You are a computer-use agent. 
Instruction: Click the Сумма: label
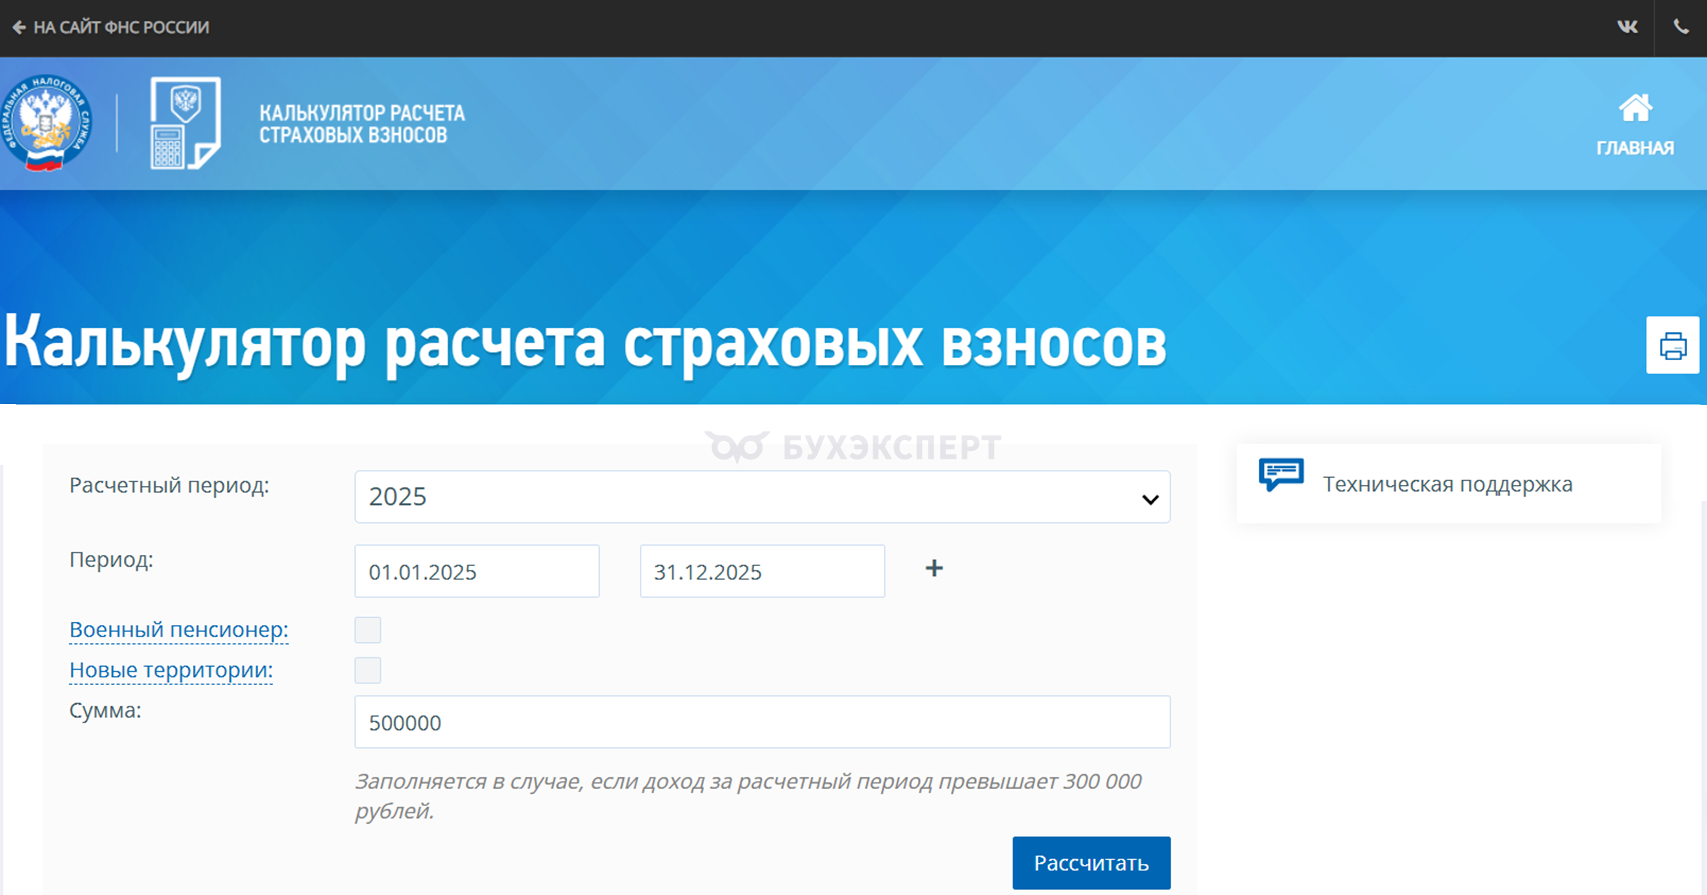click(105, 711)
